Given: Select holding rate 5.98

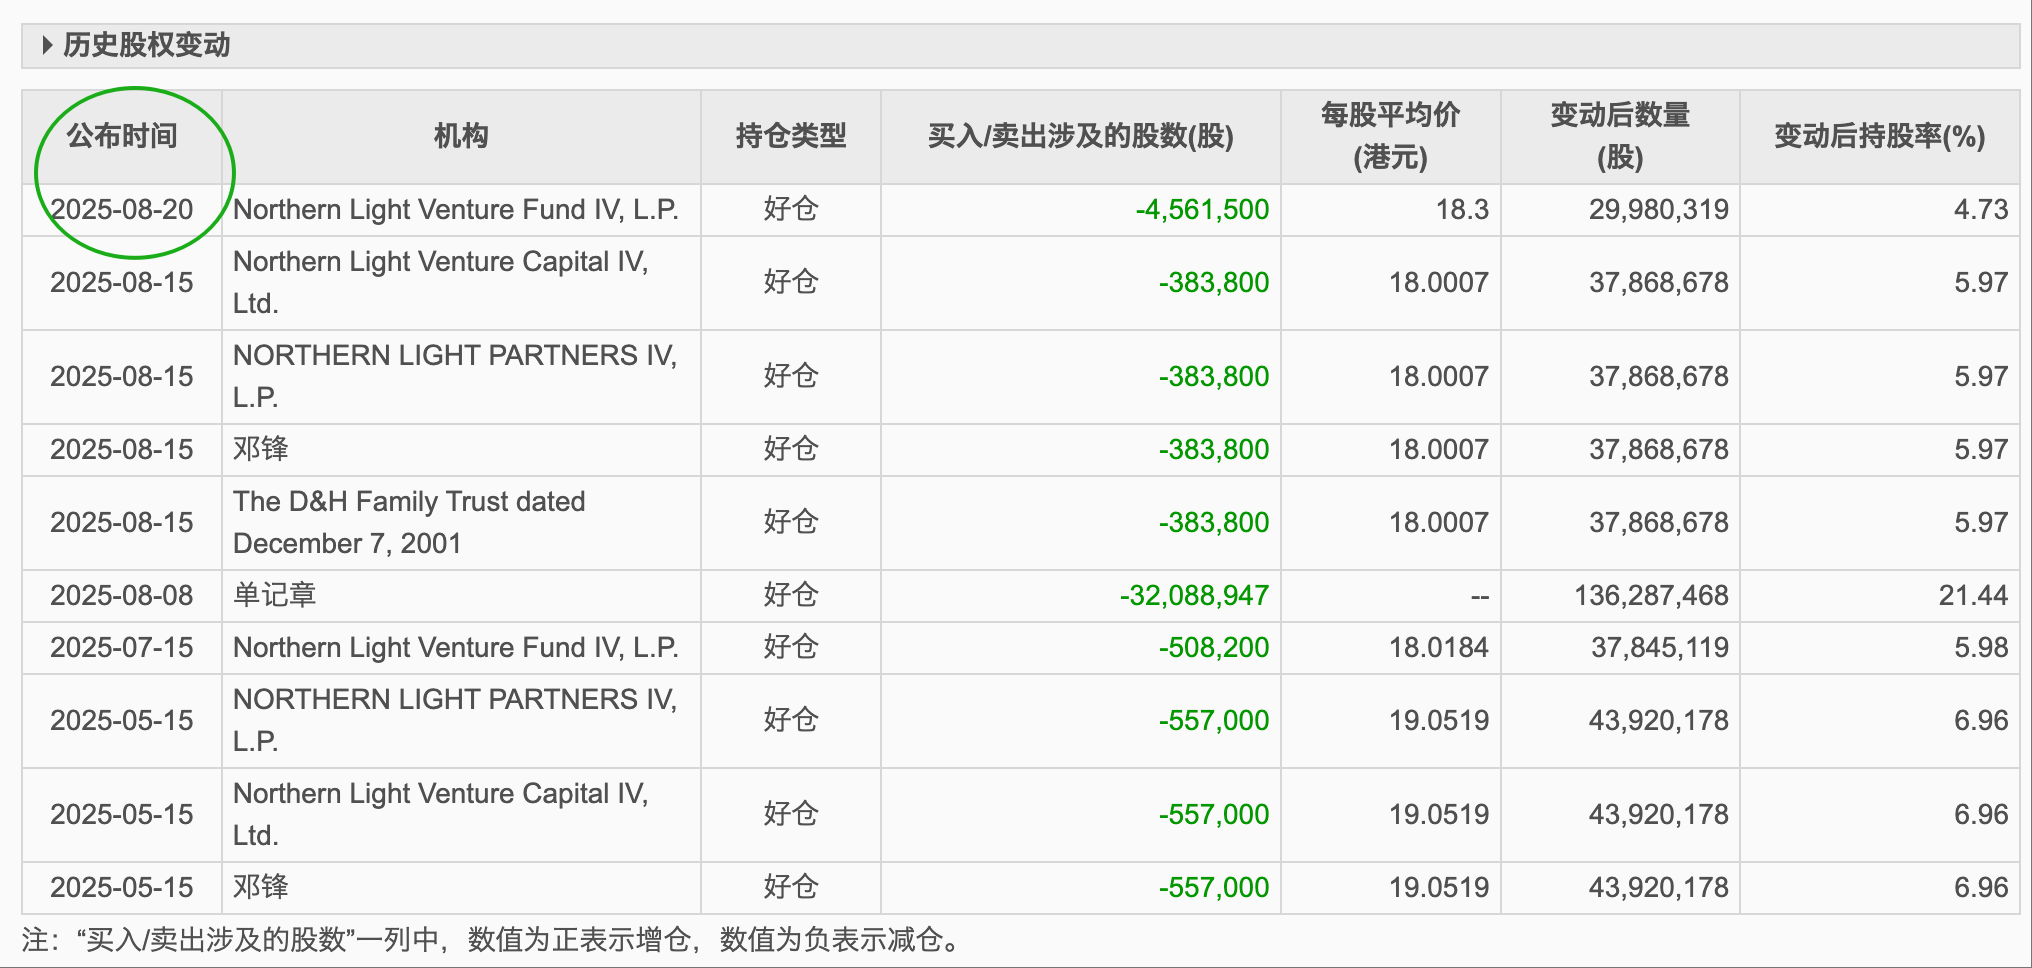Looking at the screenshot, I should [x=1981, y=647].
